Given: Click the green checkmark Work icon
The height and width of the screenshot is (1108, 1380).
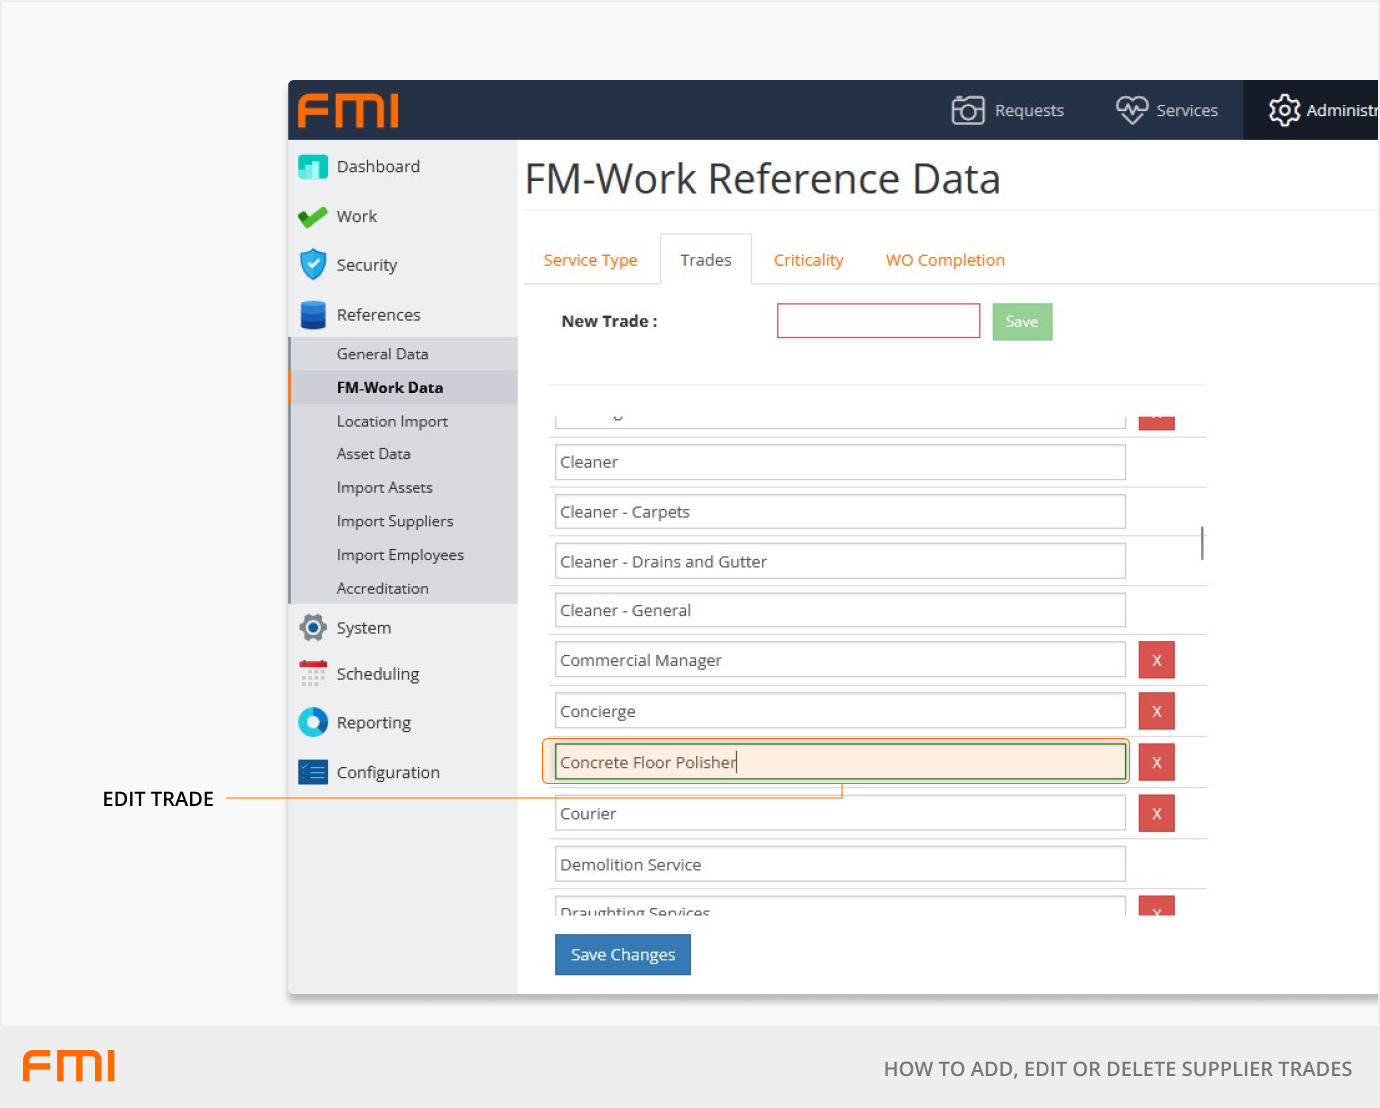Looking at the screenshot, I should point(313,217).
